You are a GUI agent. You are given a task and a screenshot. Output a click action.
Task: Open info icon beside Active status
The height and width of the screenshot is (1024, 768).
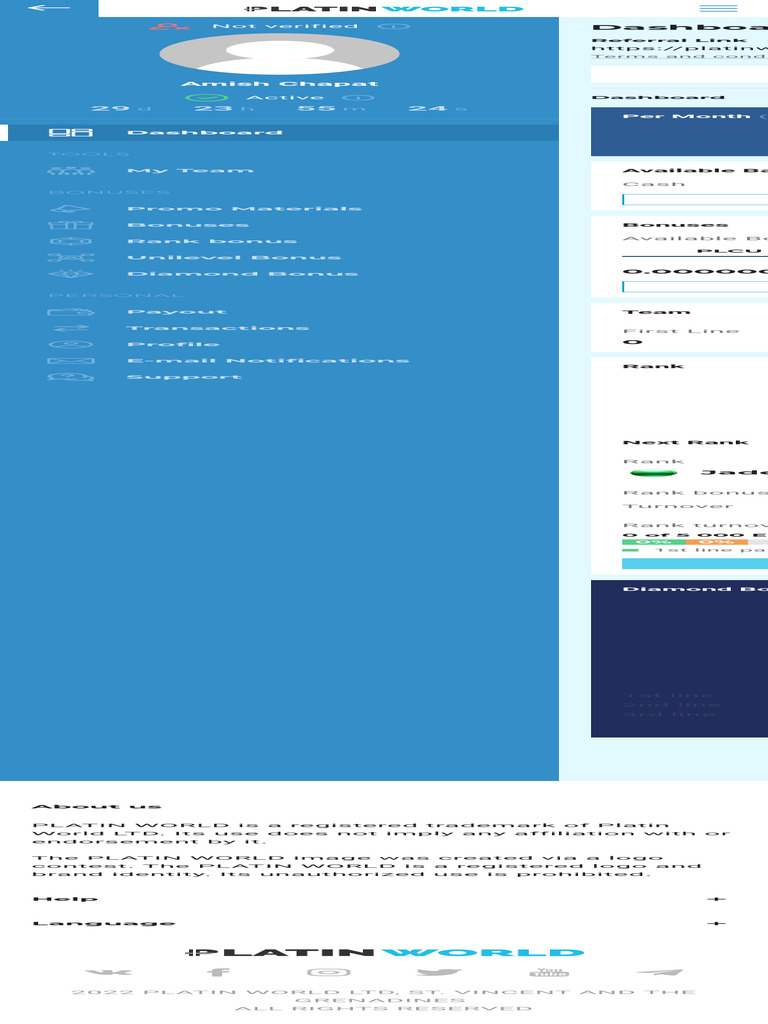(358, 98)
